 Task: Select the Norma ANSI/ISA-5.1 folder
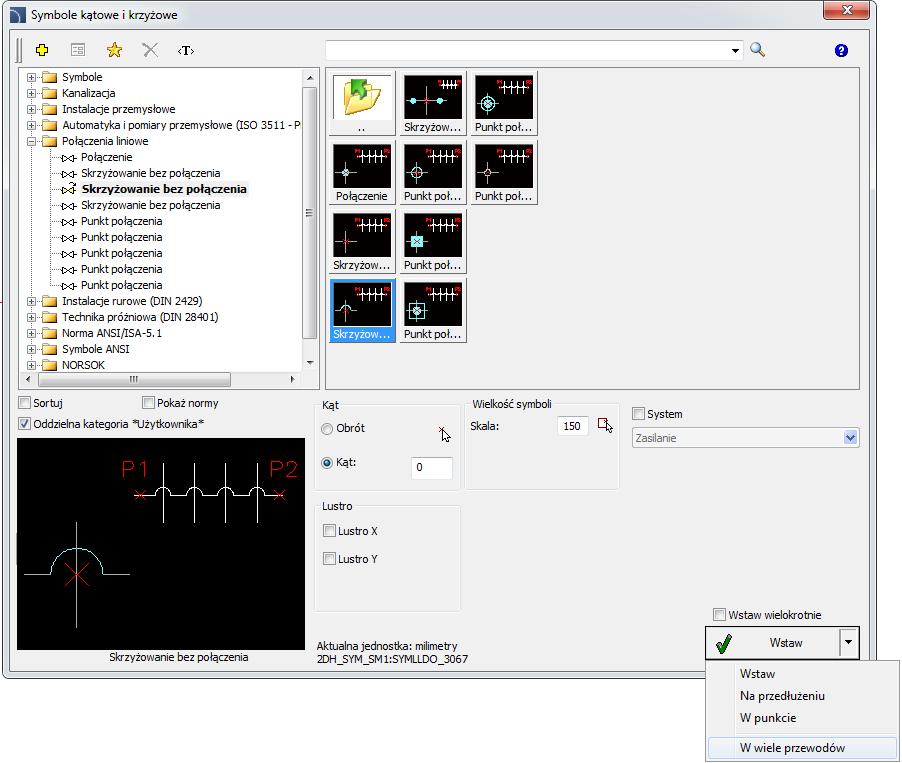click(x=112, y=333)
